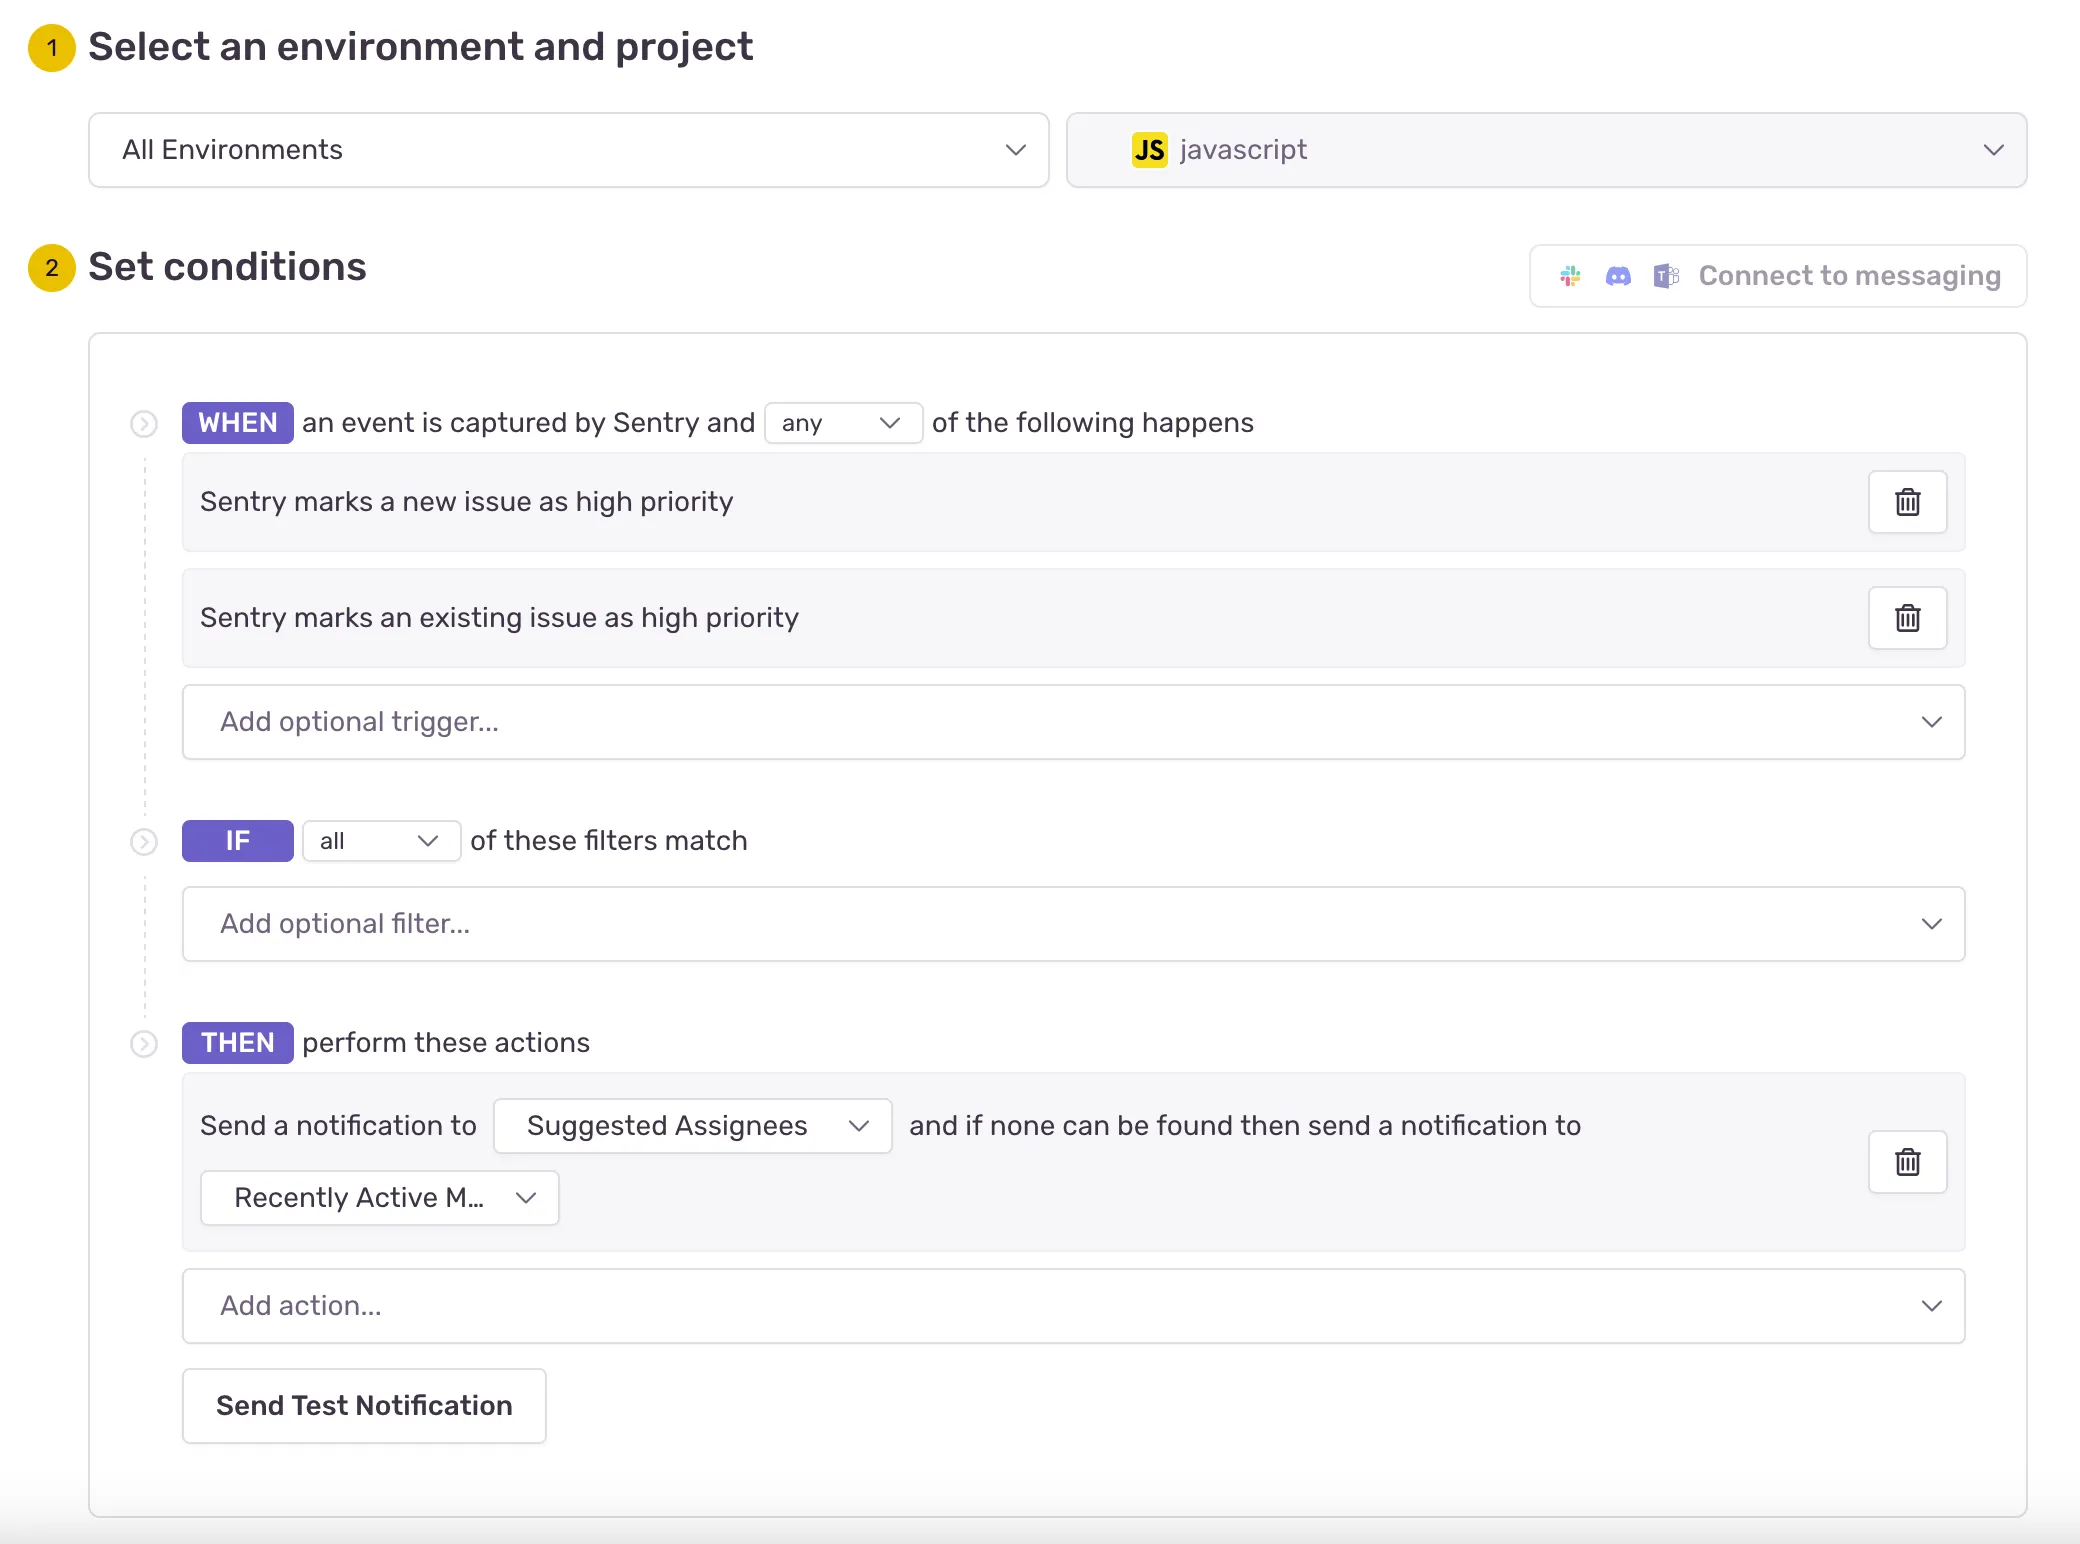Image resolution: width=2080 pixels, height=1544 pixels.
Task: Expand the Add optional trigger field
Action: point(1073,721)
